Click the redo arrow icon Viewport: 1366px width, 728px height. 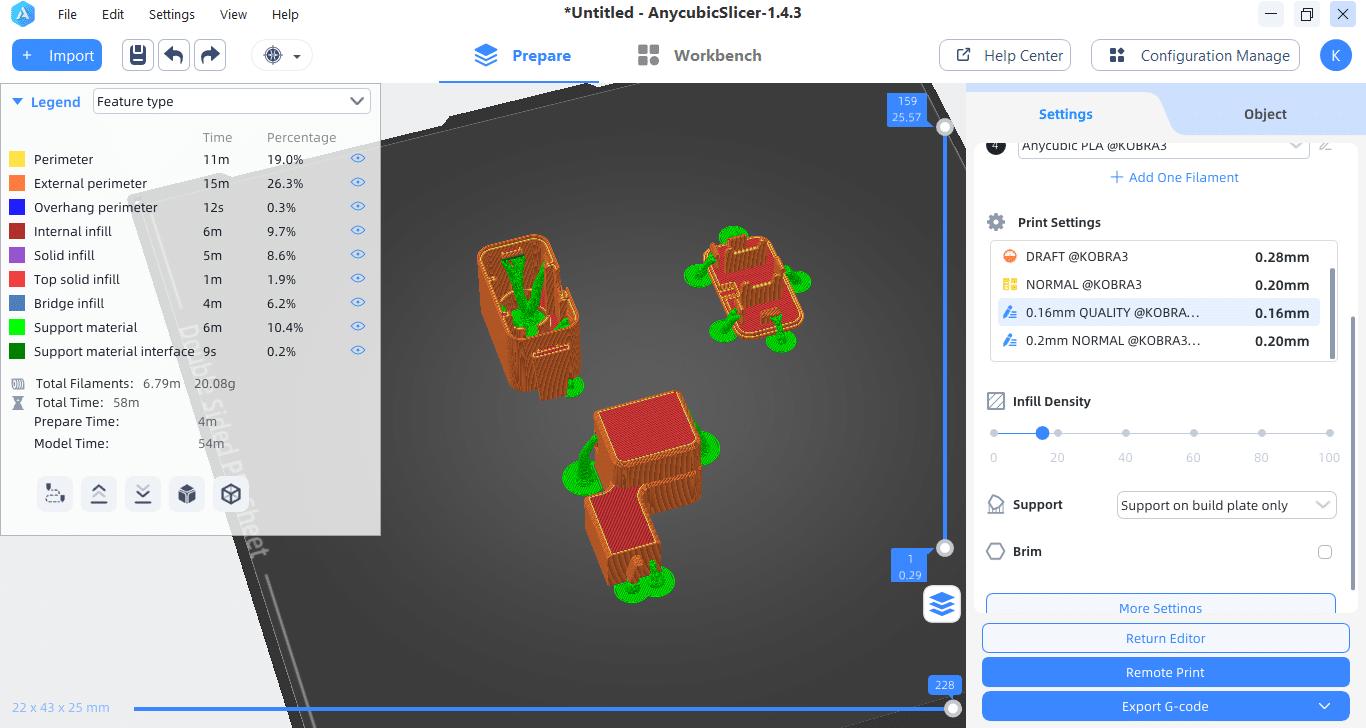210,55
